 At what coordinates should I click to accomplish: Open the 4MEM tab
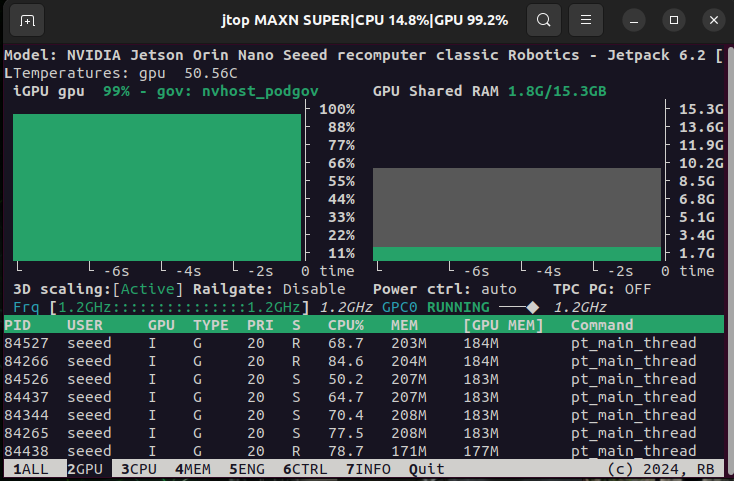(x=192, y=468)
